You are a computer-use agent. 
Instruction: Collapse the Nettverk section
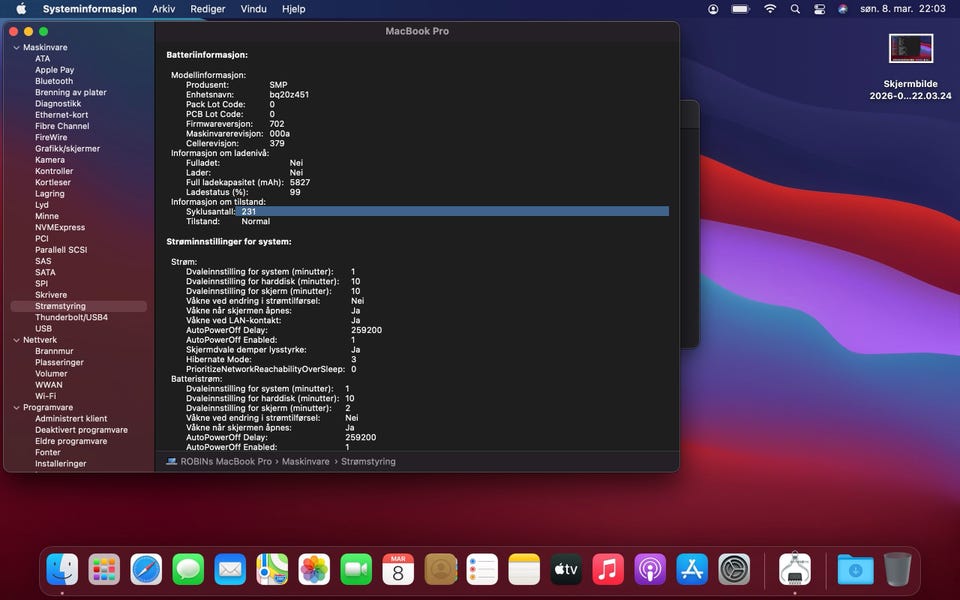click(x=15, y=340)
